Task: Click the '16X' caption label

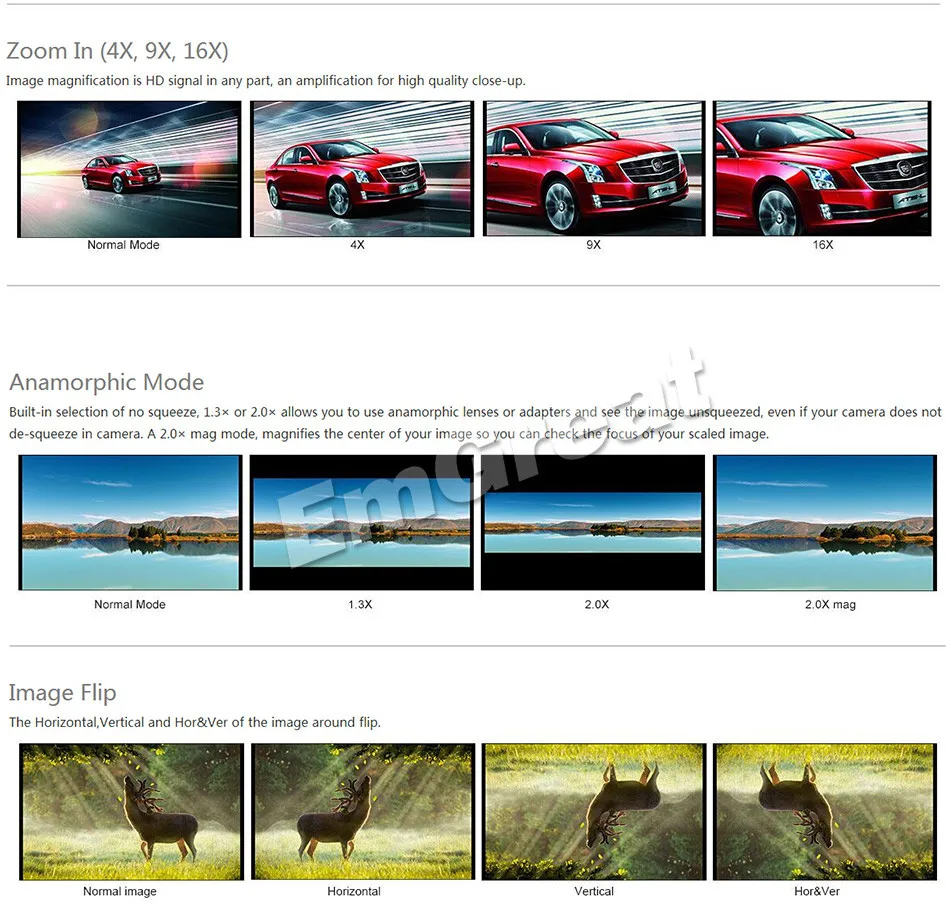Action: (x=823, y=245)
